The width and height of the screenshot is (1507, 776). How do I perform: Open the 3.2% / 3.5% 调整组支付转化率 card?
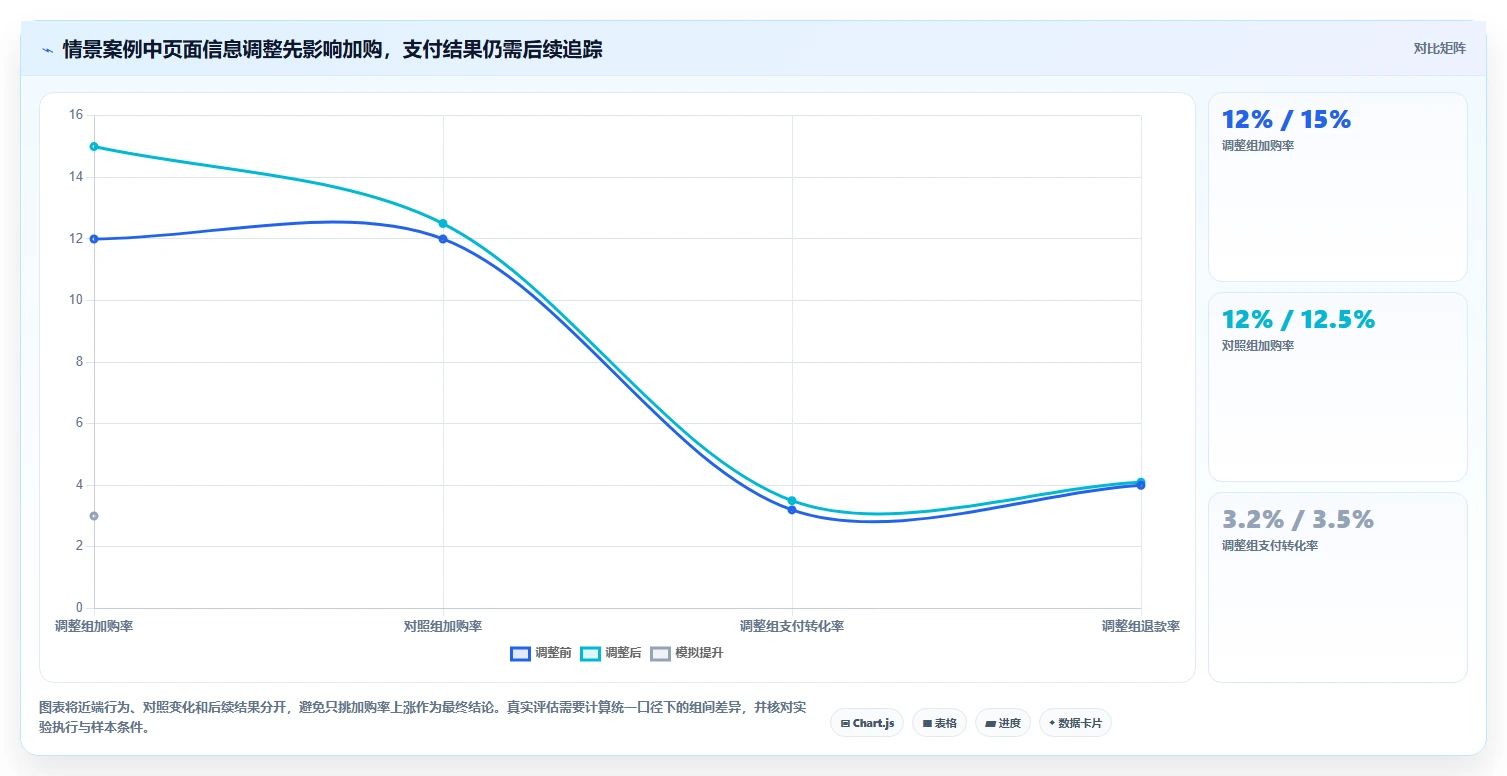pos(1337,587)
